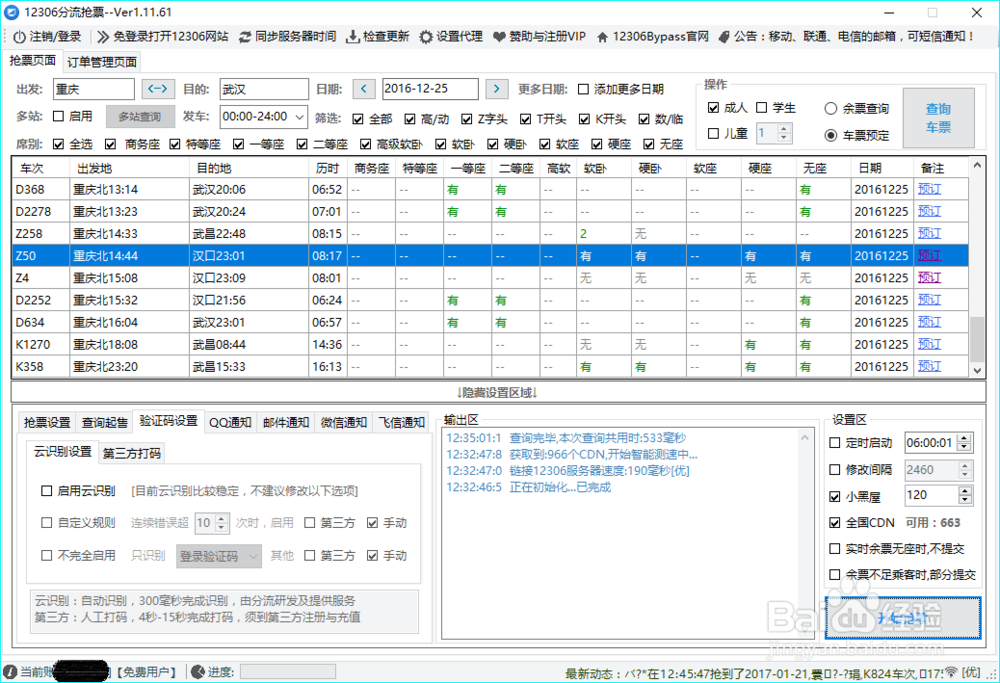This screenshot has height=683, width=1000.
Task: Switch to the 订单管理页面 tab
Action: coord(98,60)
